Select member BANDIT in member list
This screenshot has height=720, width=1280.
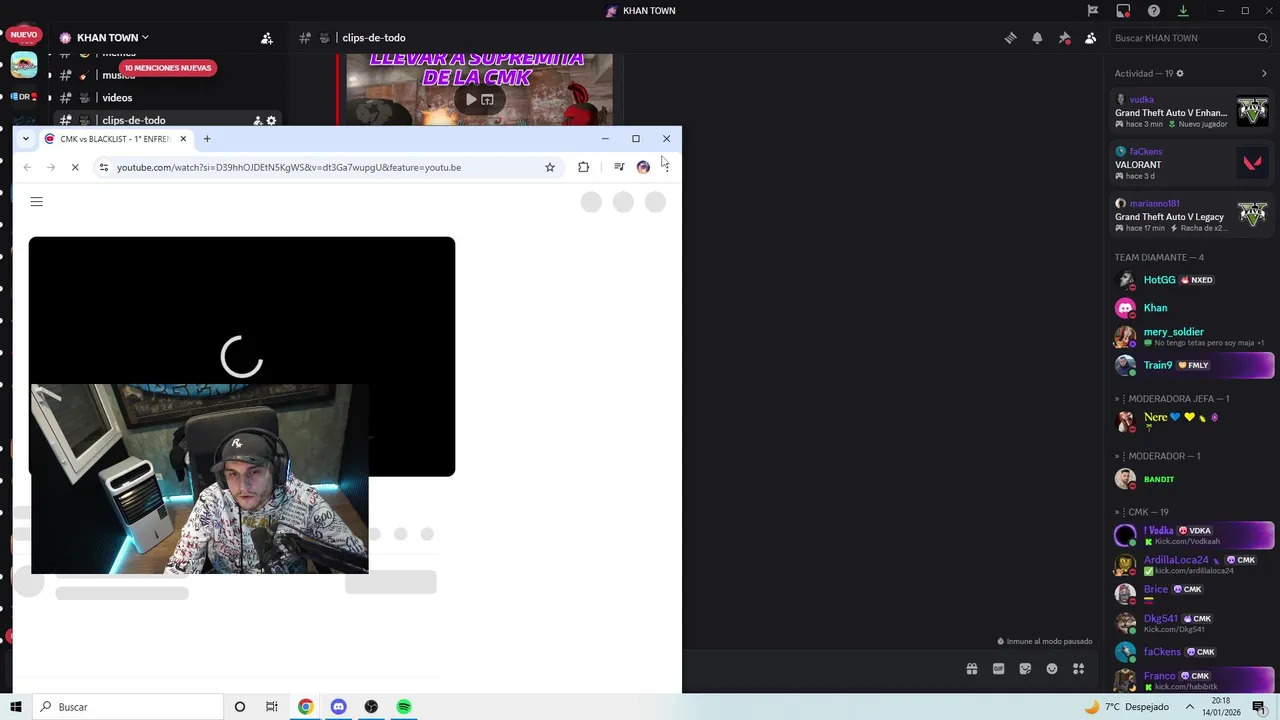[1192, 479]
